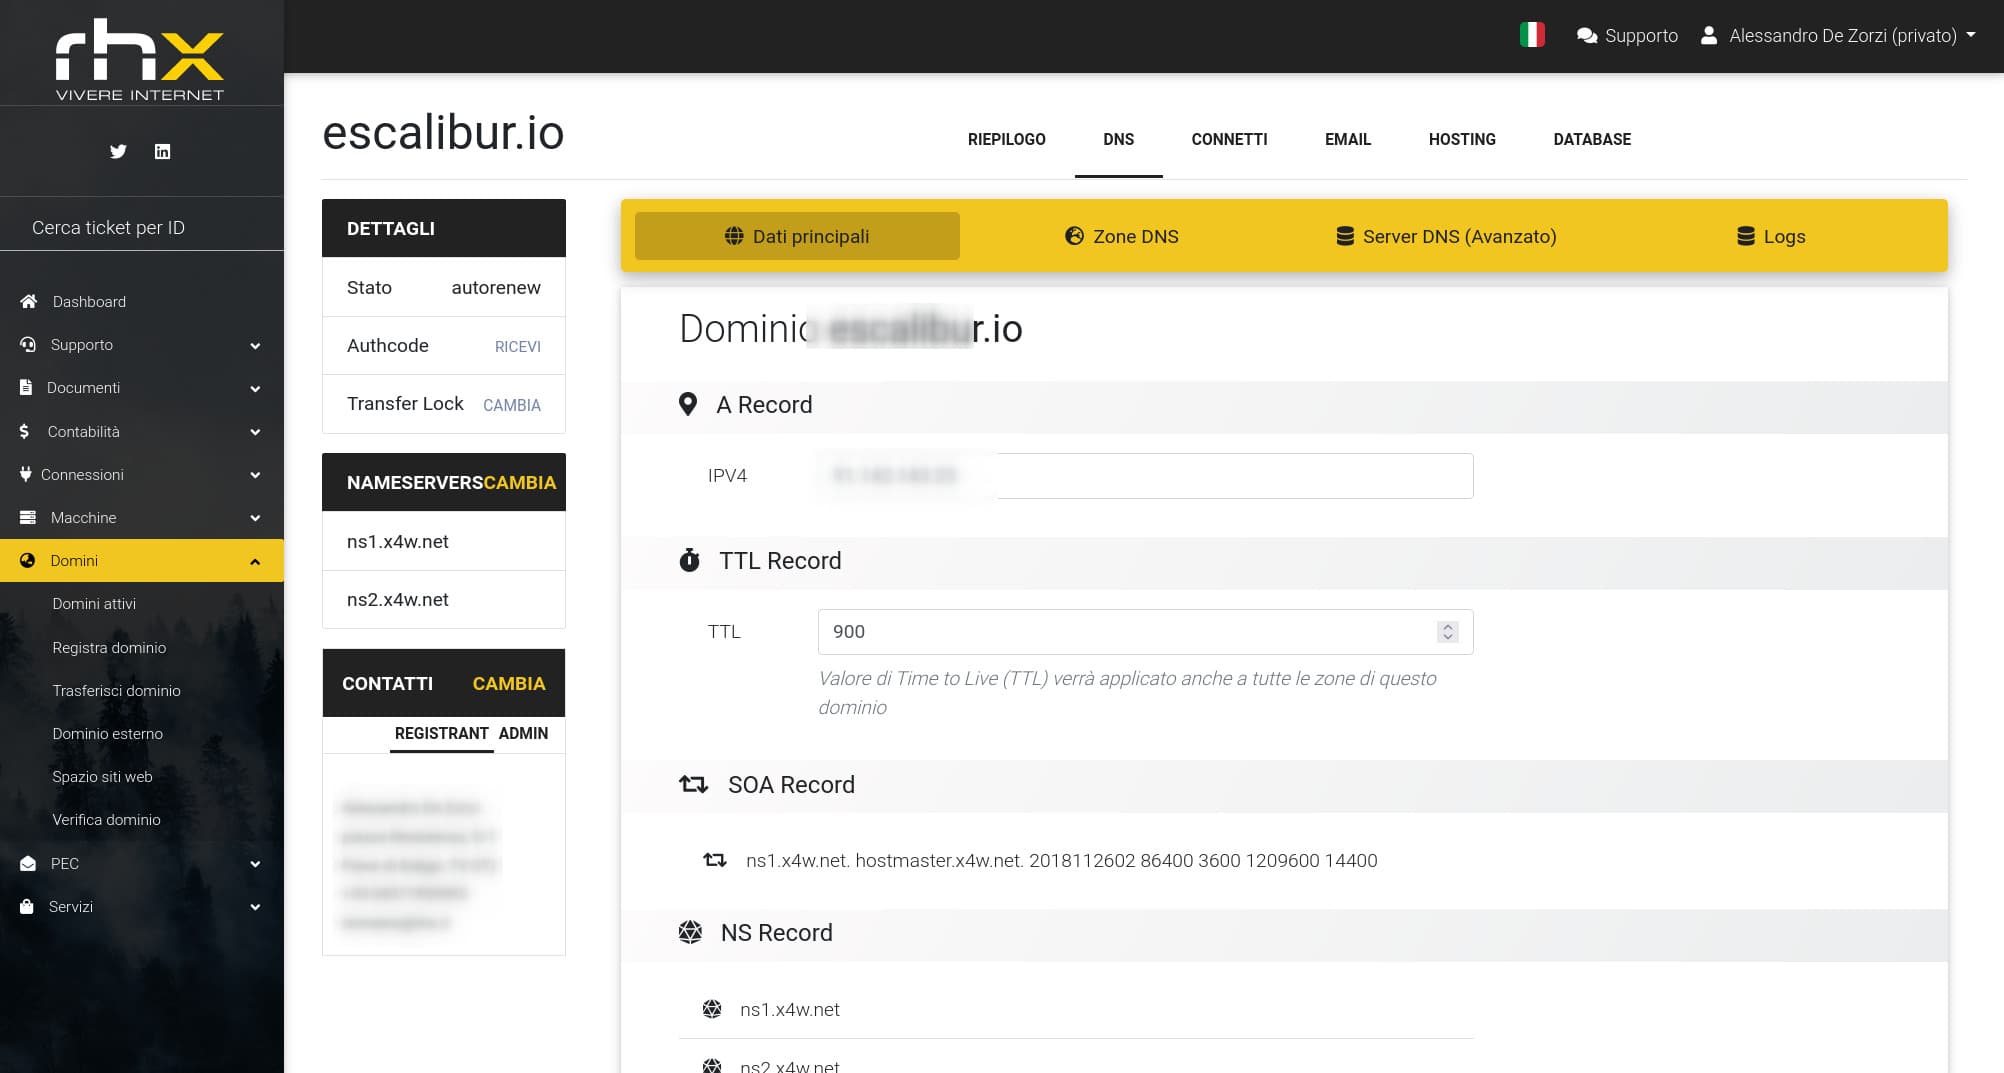Viewport: 2004px width, 1073px height.
Task: Click CAMBIA in the Nameservers header
Action: [519, 482]
